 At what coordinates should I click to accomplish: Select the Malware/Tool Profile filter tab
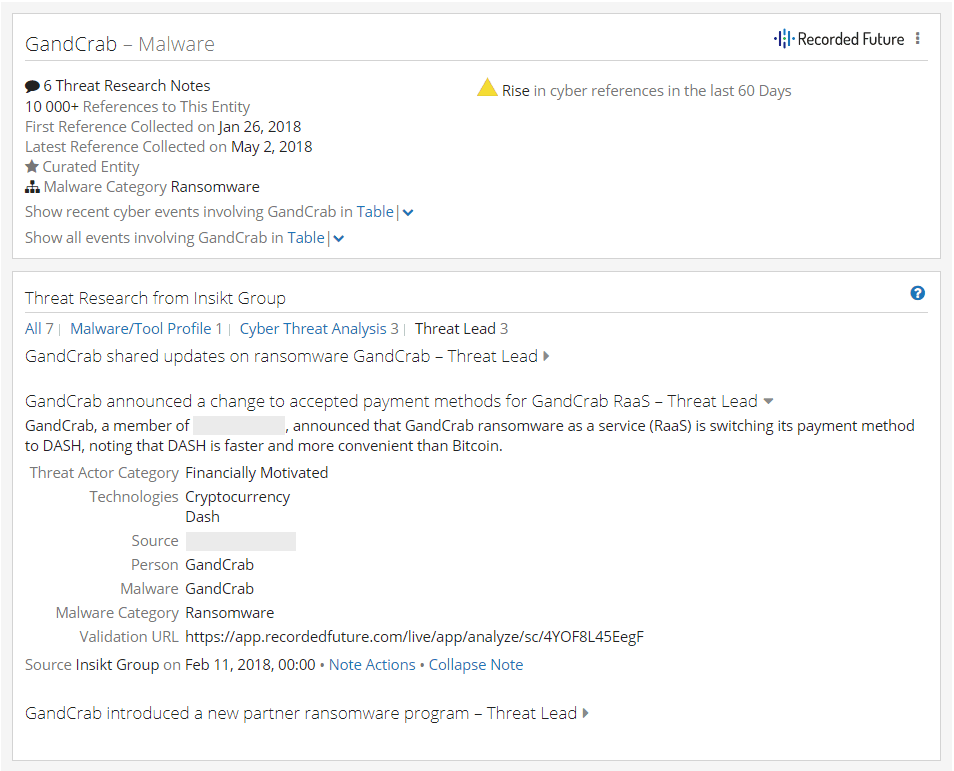point(146,329)
